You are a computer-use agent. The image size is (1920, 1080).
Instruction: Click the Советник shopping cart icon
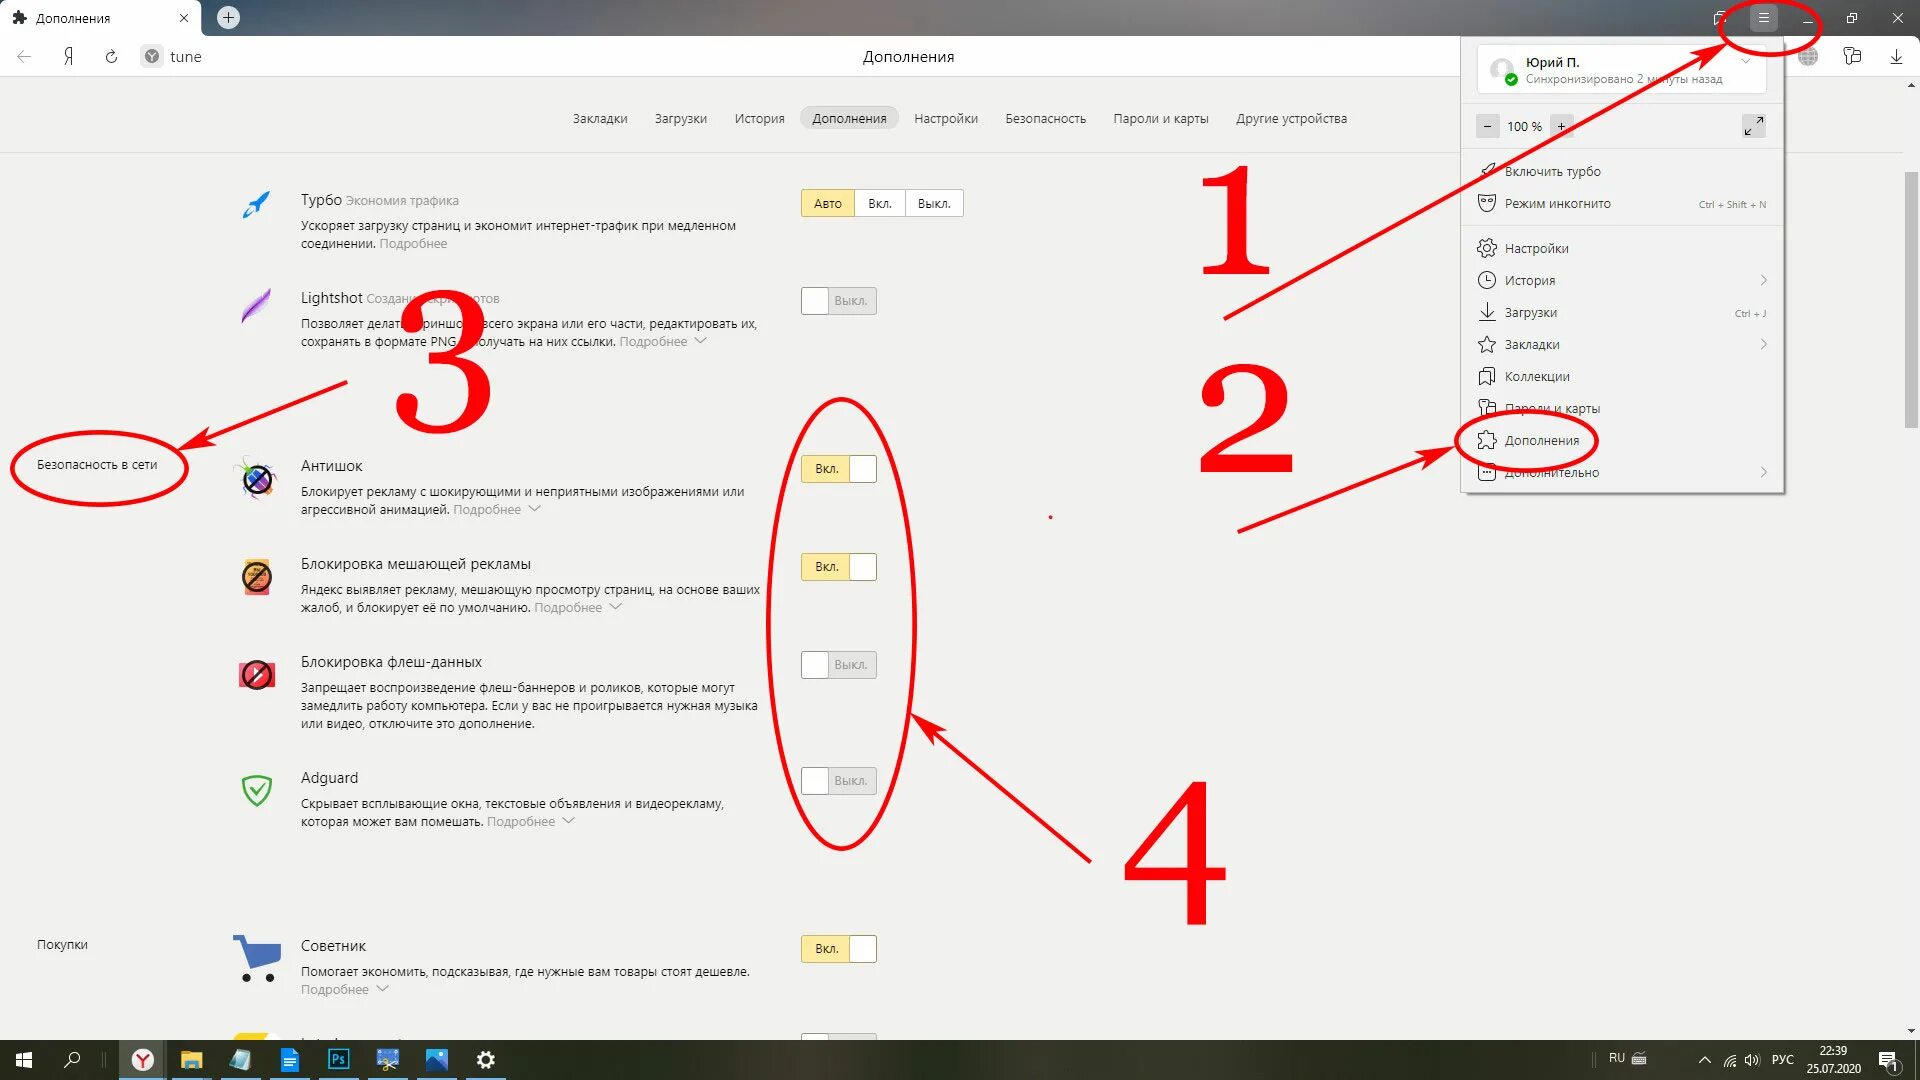tap(257, 958)
